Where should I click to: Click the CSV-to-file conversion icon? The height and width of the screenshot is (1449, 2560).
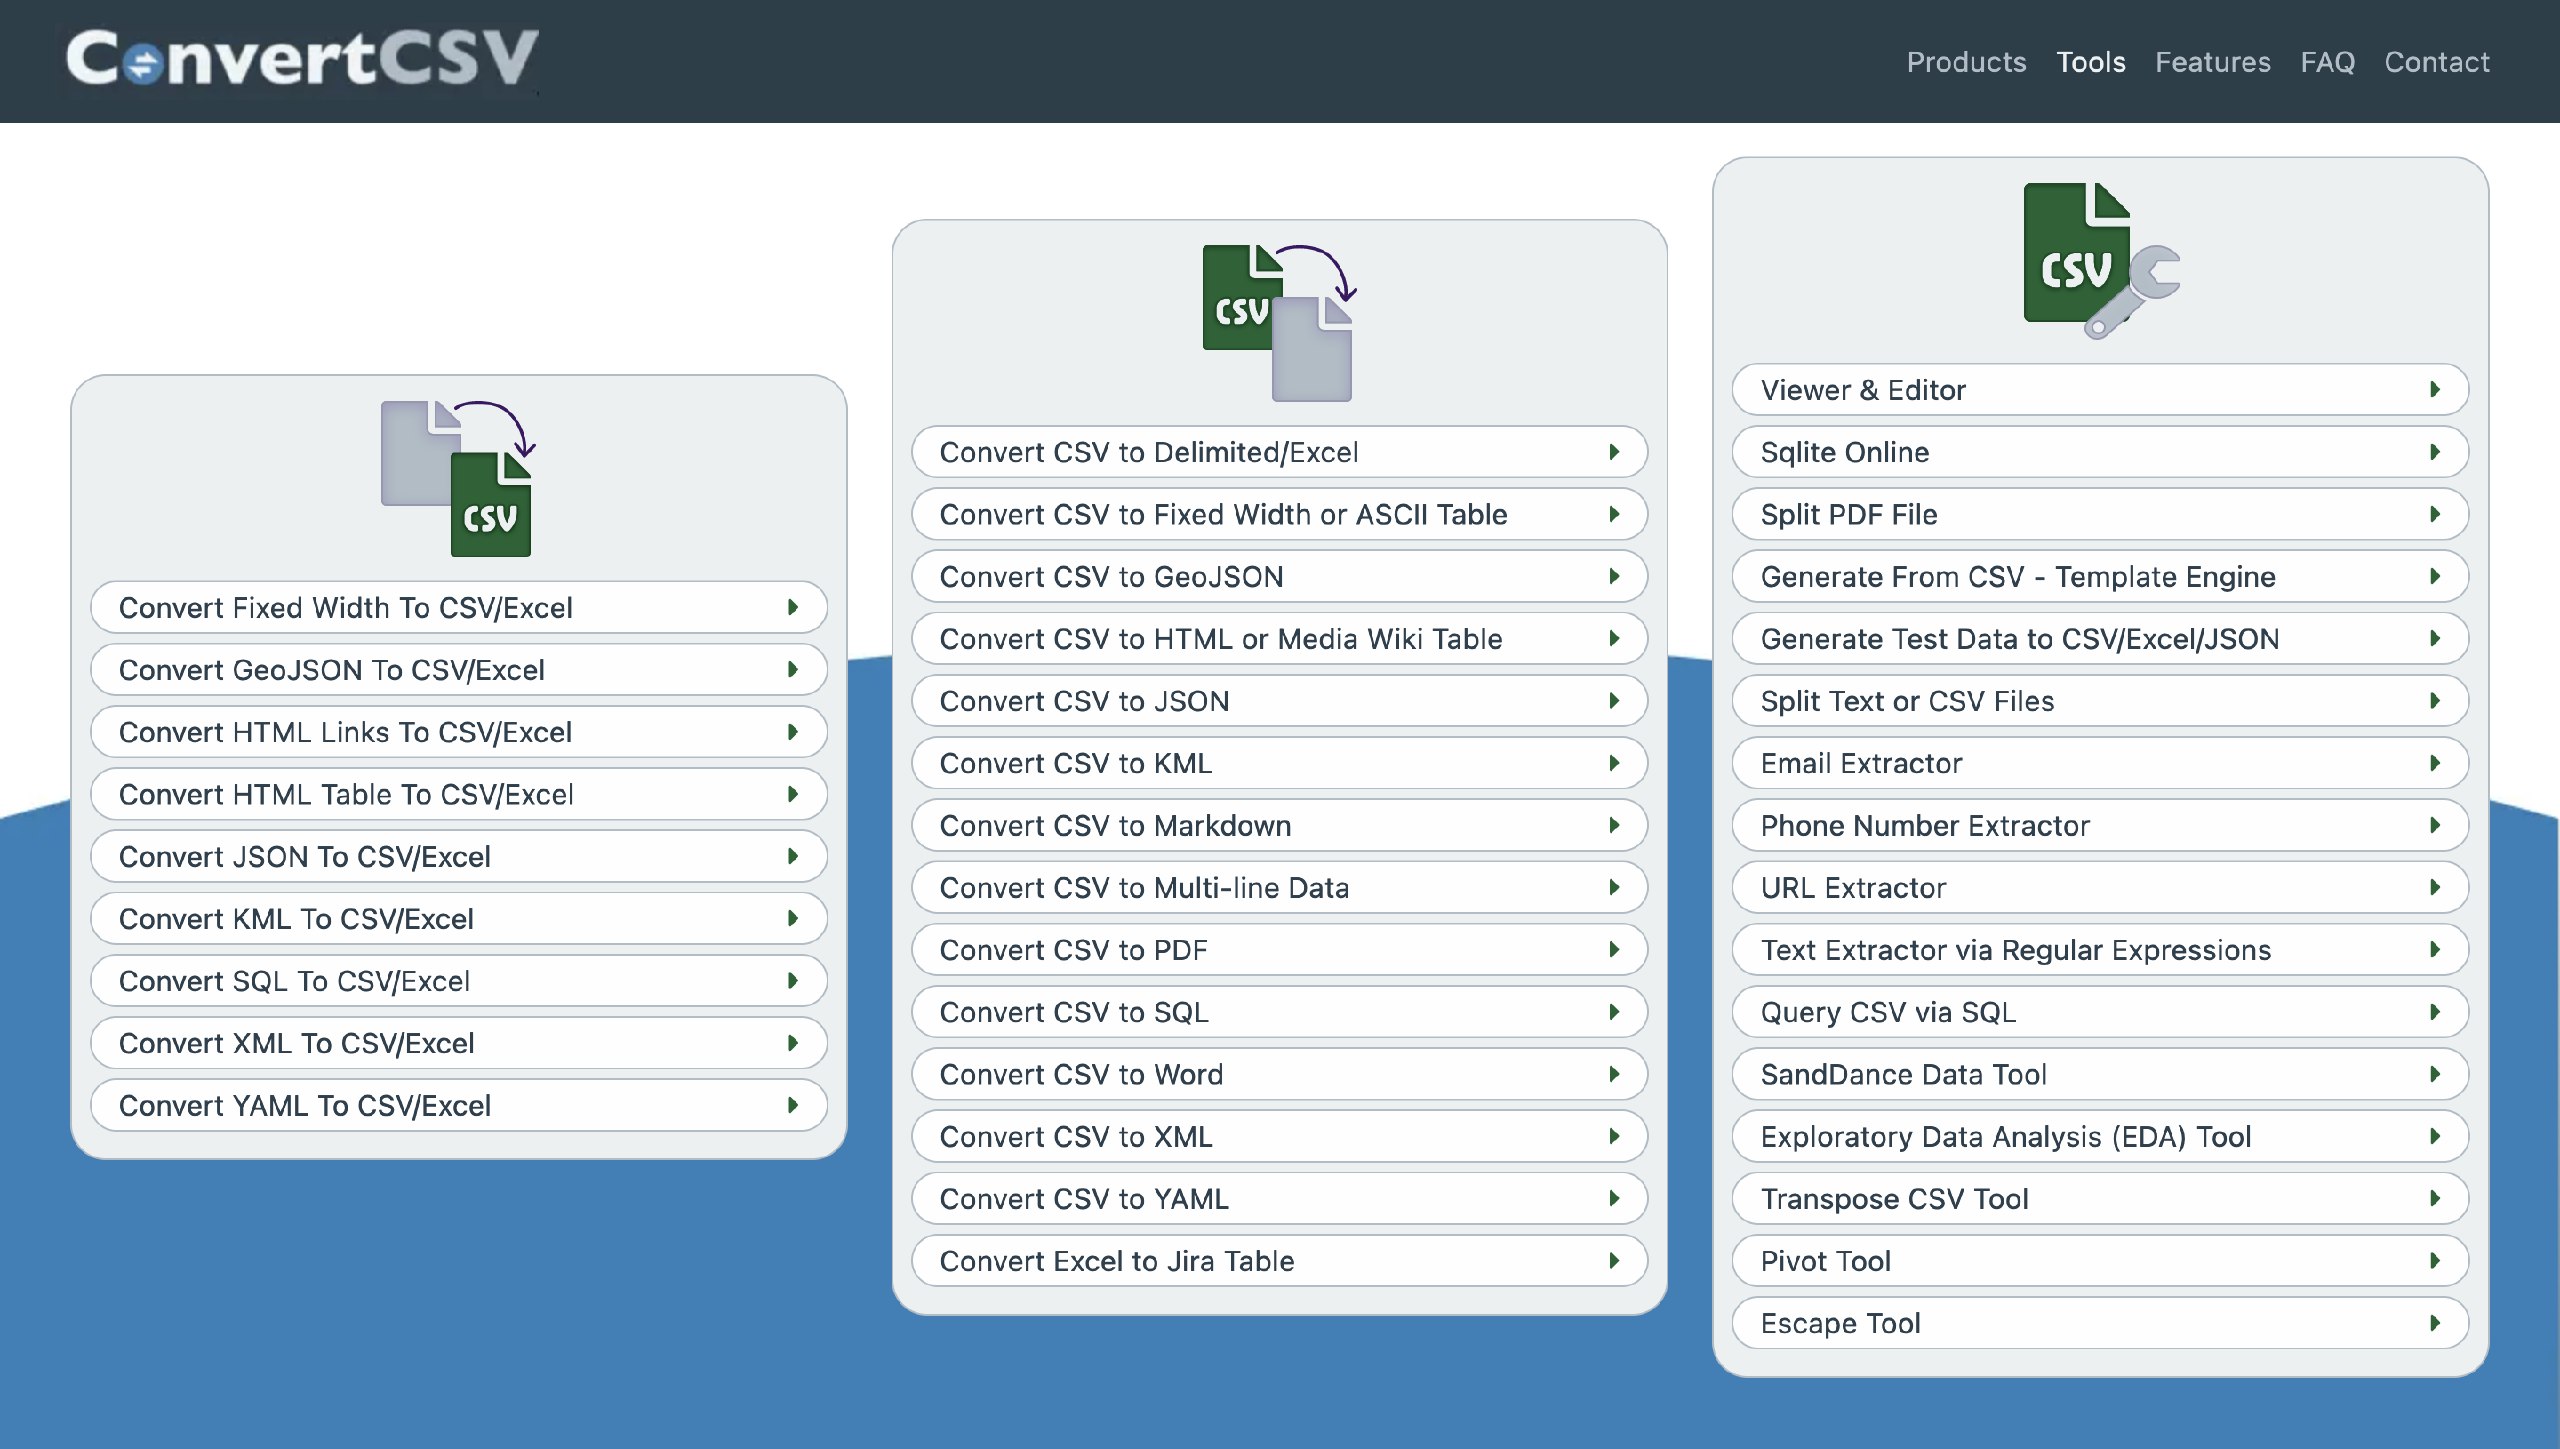point(1278,322)
